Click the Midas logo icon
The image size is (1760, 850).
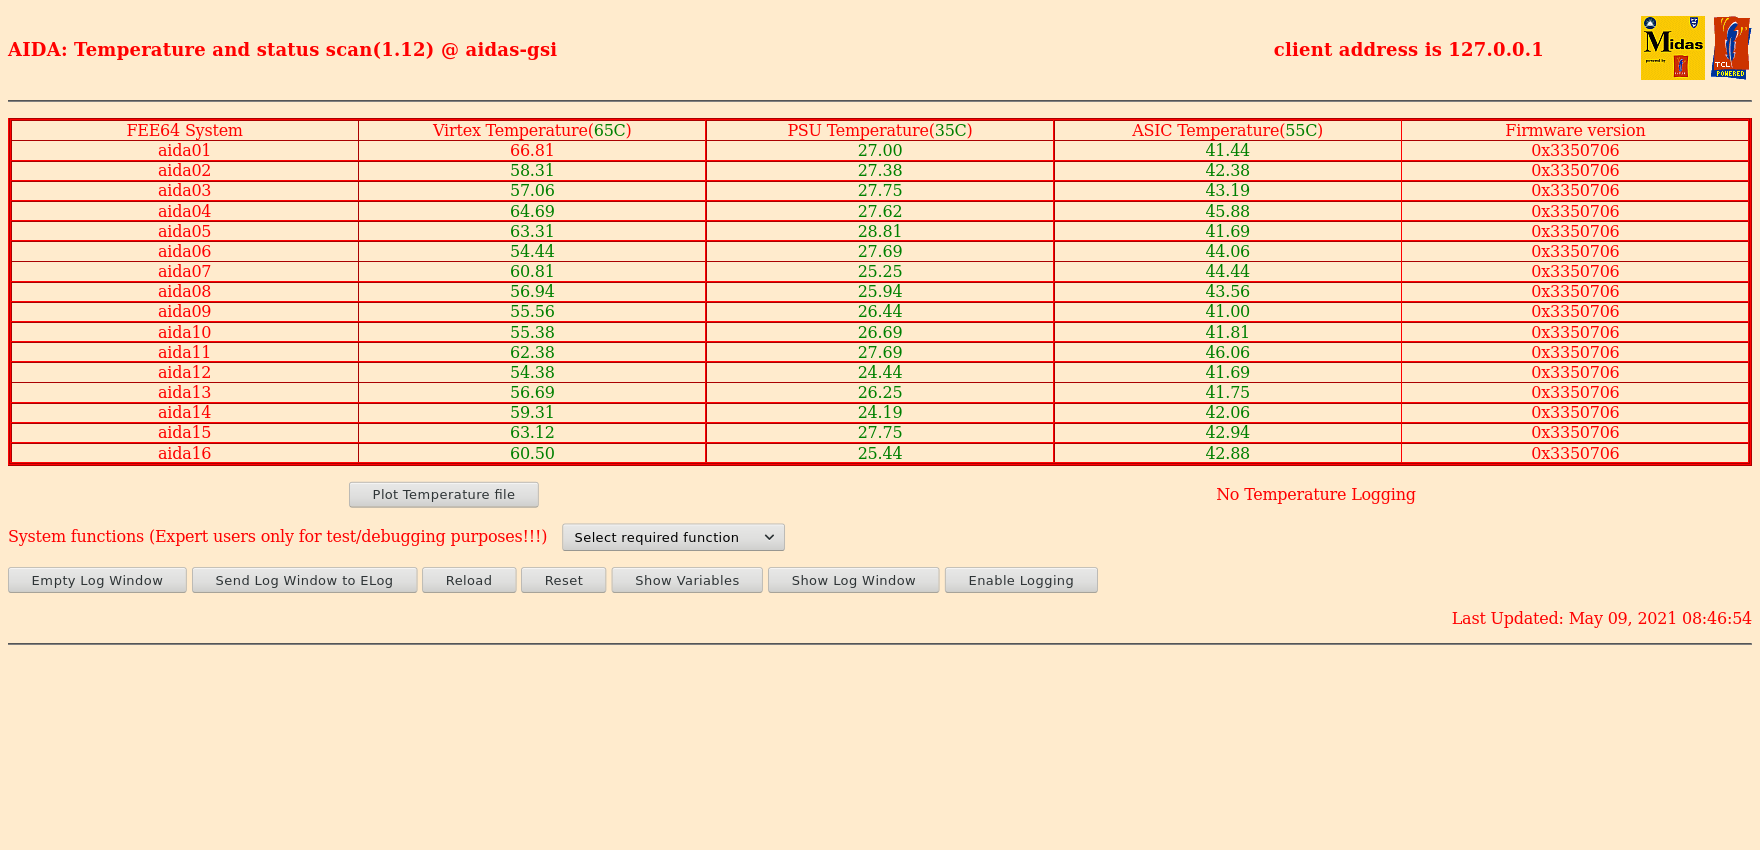click(x=1673, y=48)
